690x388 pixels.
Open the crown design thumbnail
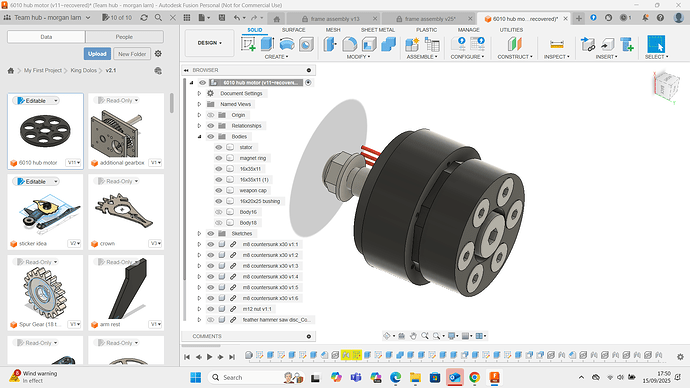[126, 212]
